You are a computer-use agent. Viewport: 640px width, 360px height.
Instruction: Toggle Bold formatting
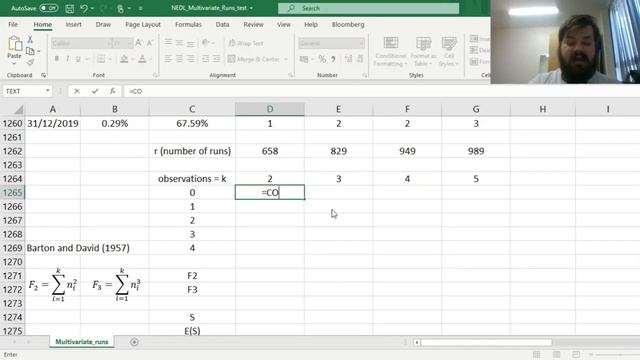[x=57, y=59]
